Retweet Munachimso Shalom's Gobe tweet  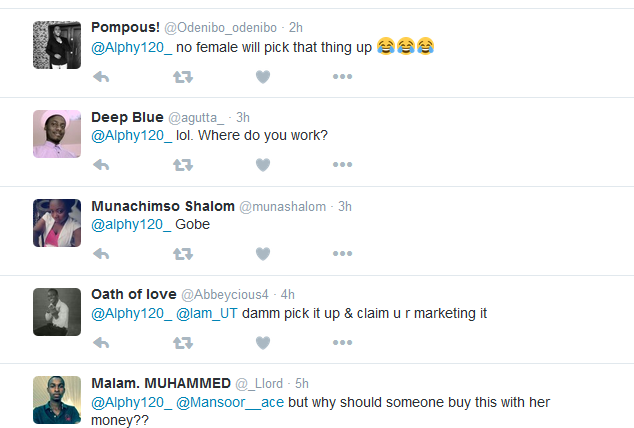(x=183, y=254)
